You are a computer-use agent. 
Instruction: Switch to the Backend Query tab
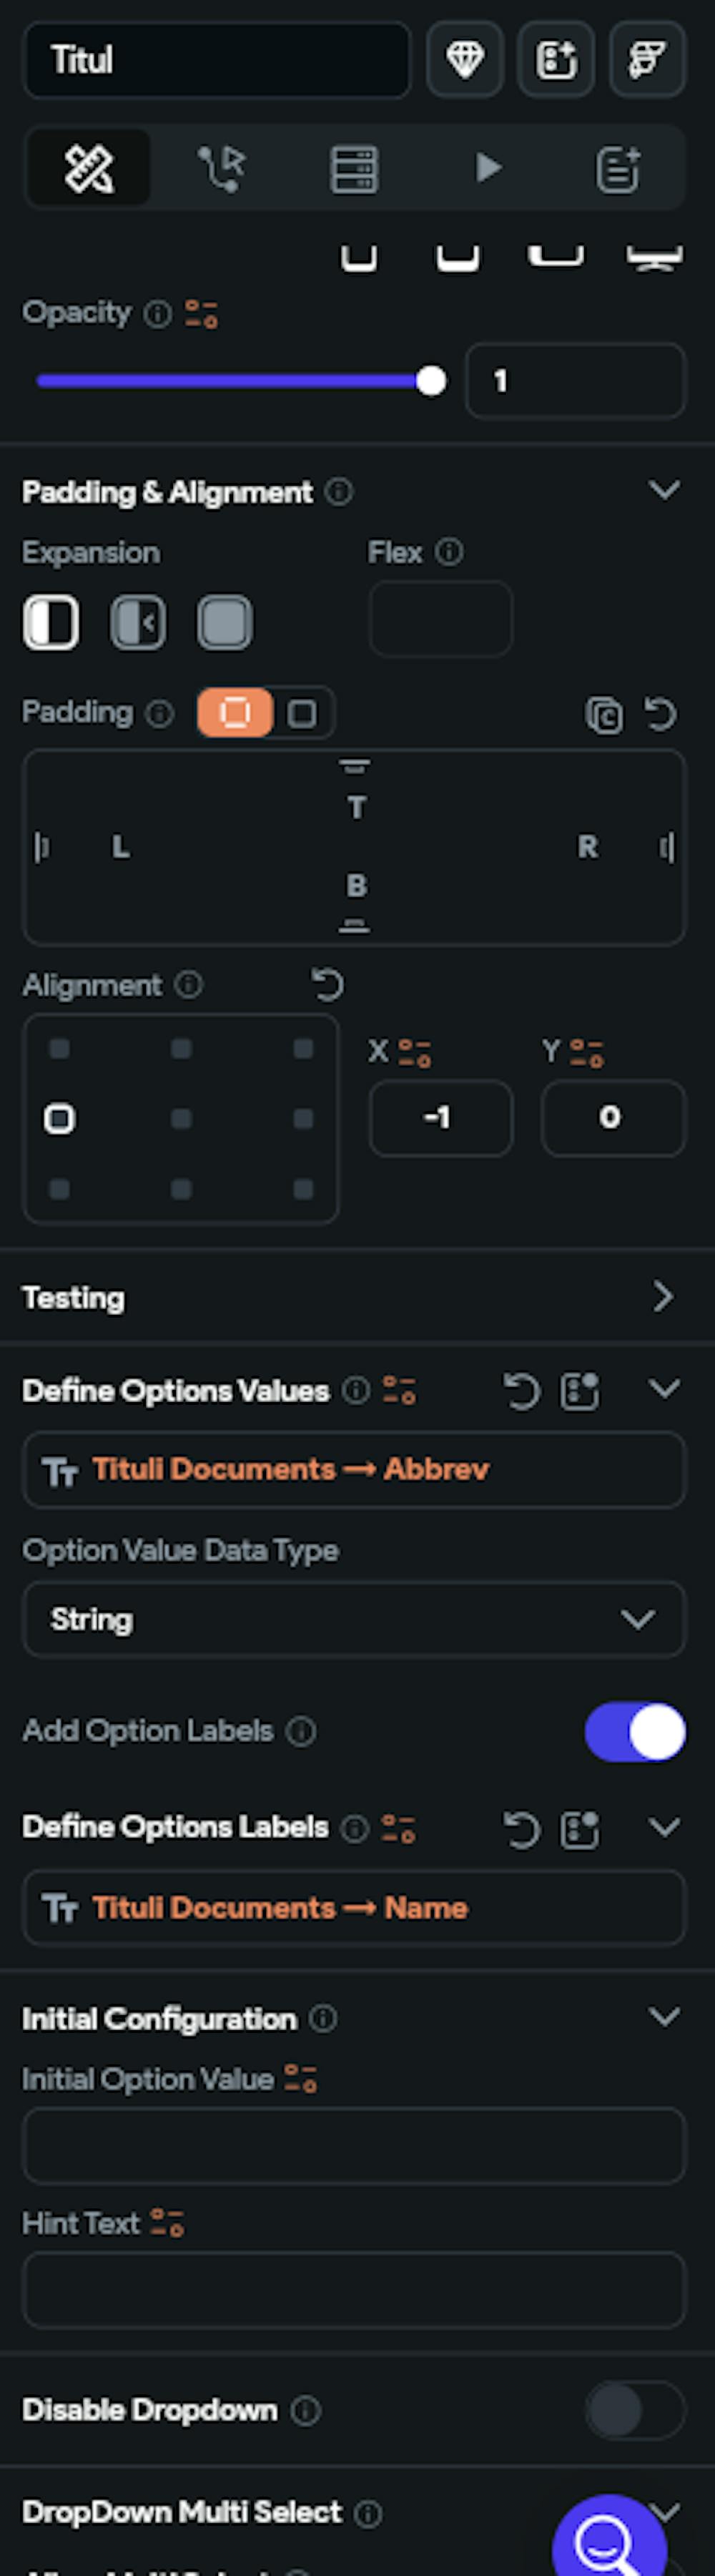354,168
